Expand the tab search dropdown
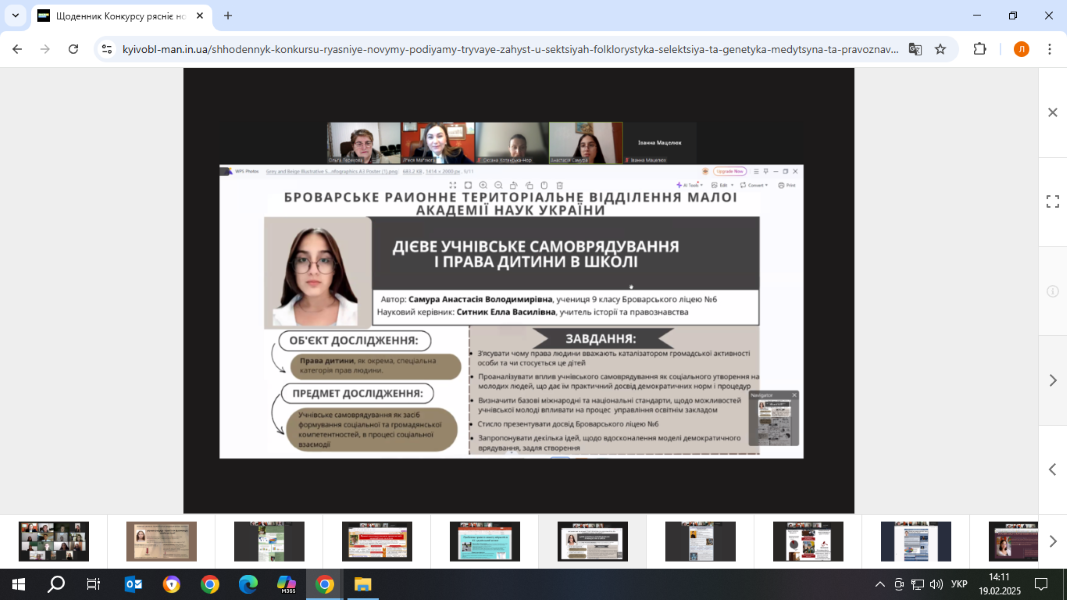The image size is (1067, 600). click(x=15, y=16)
